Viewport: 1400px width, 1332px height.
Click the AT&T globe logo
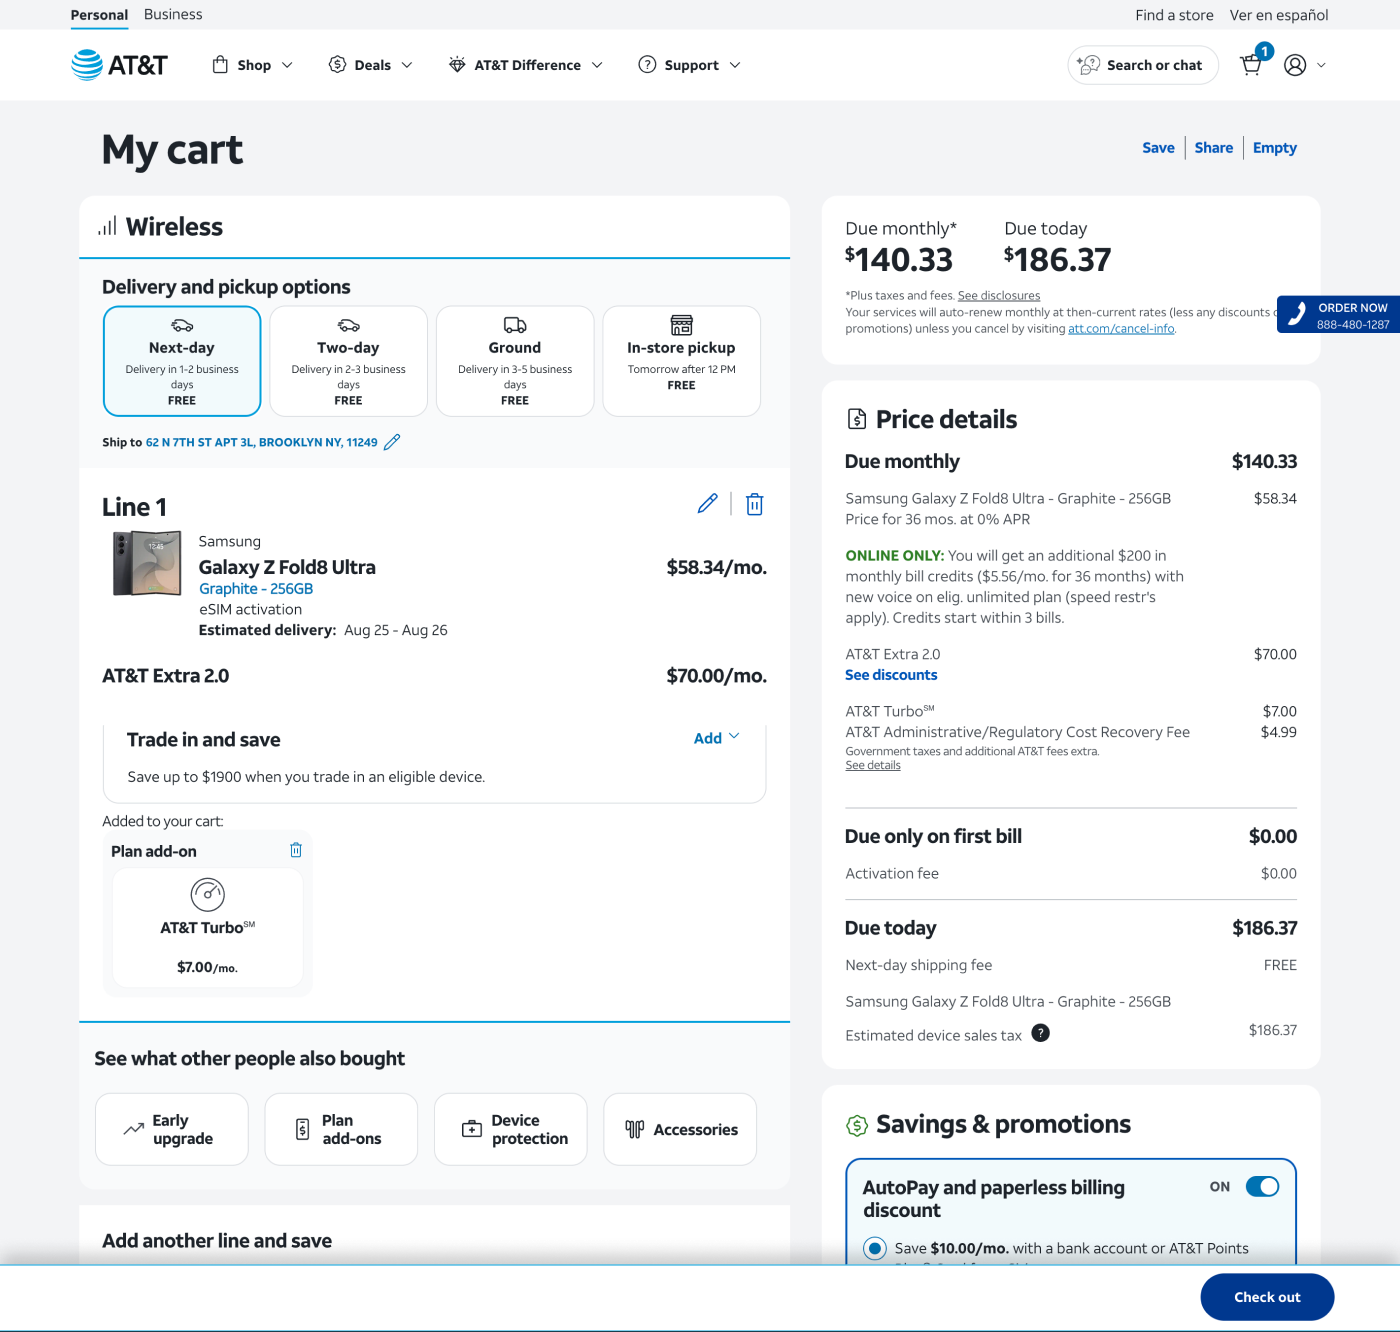[87, 65]
